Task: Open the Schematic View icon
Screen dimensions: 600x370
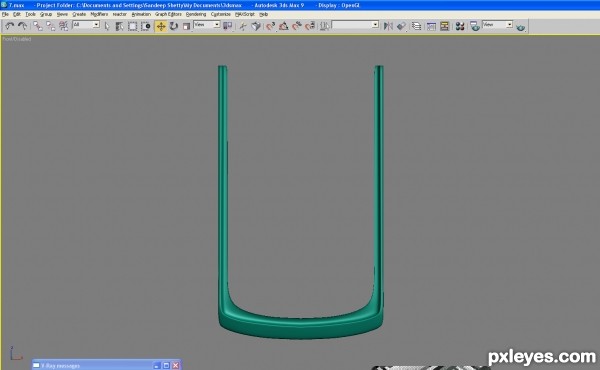Action: [444, 26]
